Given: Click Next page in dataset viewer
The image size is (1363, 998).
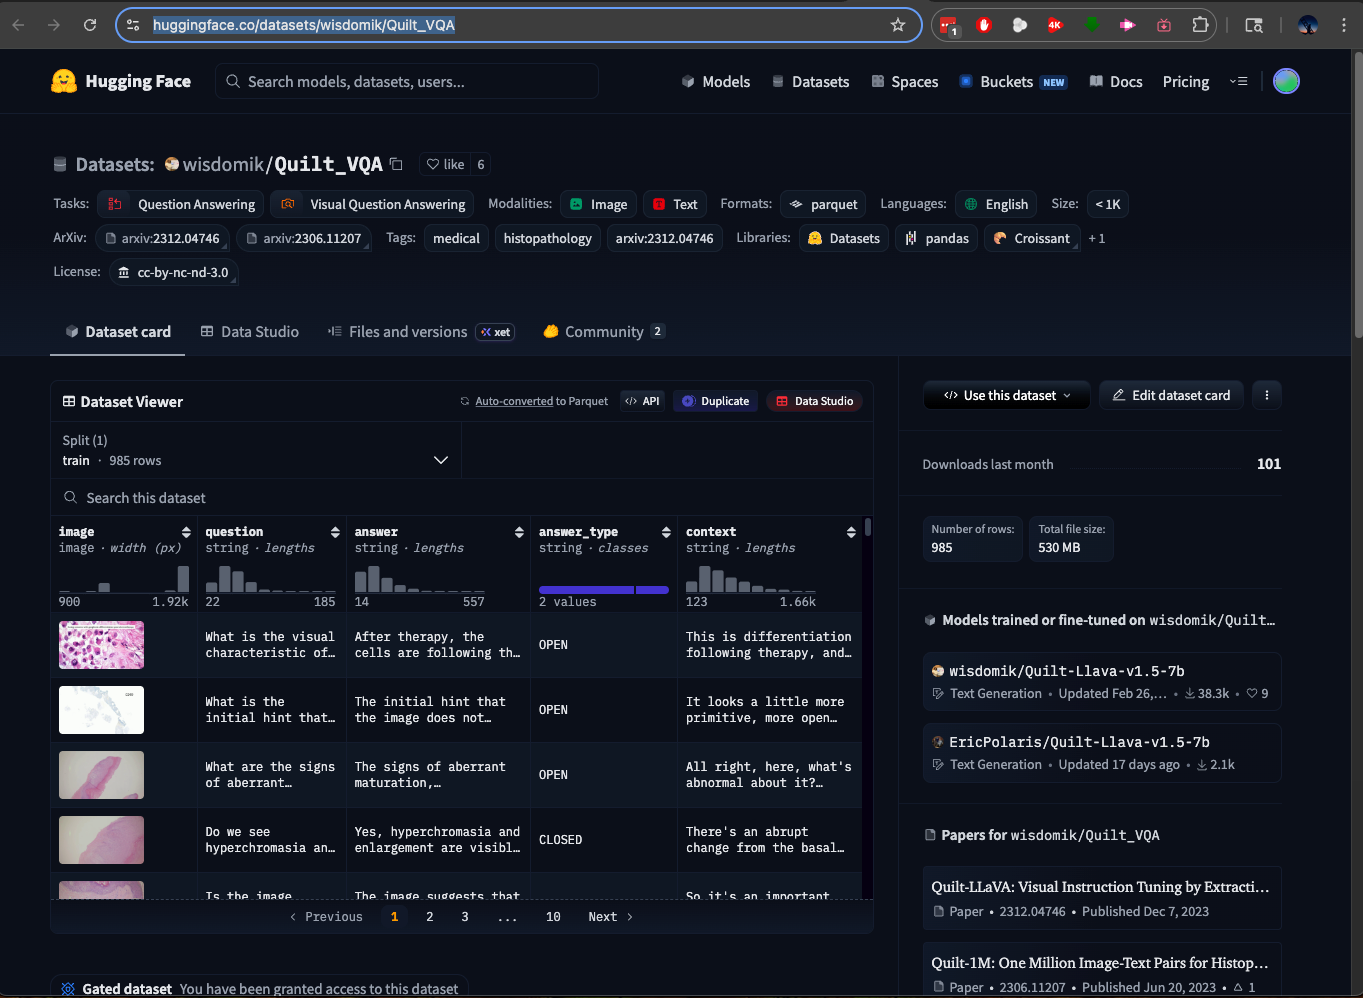Looking at the screenshot, I should coord(610,917).
